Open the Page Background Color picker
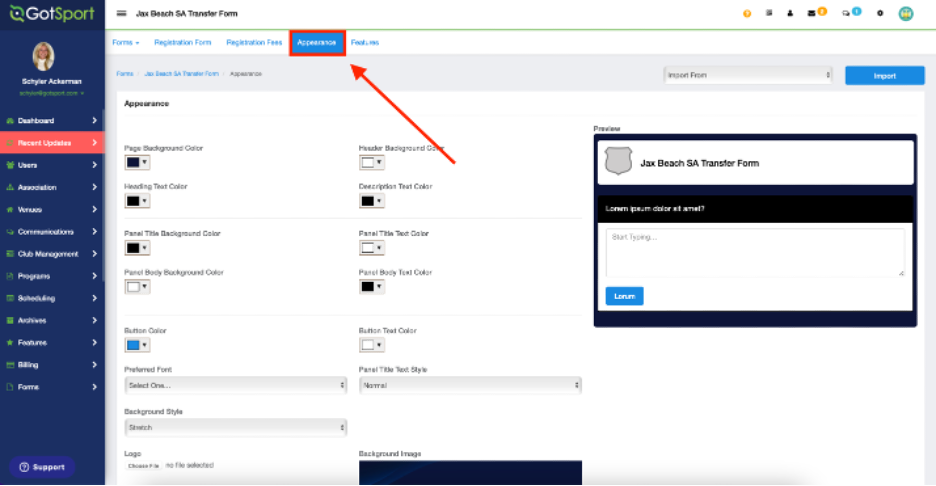 tap(137, 162)
